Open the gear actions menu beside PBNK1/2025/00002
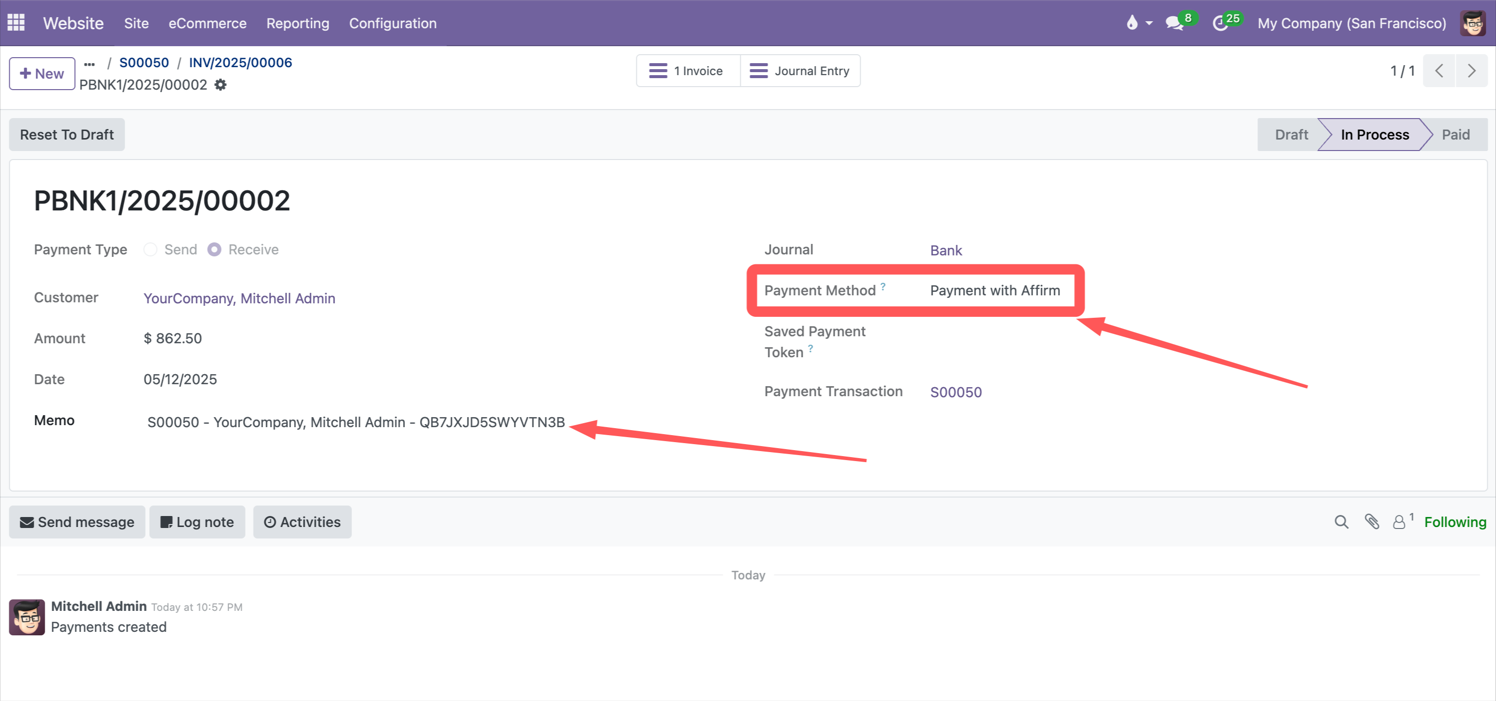1496x701 pixels. click(x=220, y=85)
